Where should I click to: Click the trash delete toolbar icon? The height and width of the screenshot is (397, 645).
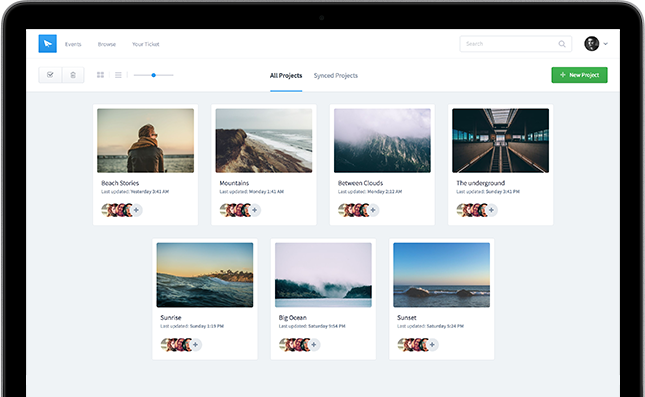tap(73, 75)
